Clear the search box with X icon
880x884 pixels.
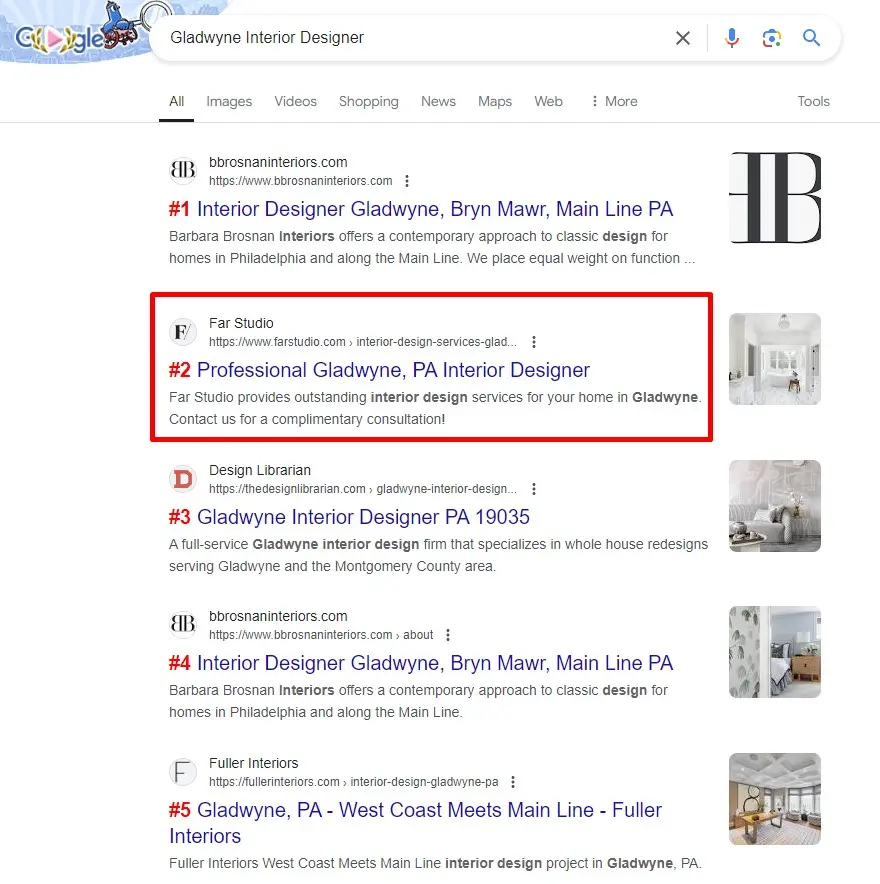(683, 38)
